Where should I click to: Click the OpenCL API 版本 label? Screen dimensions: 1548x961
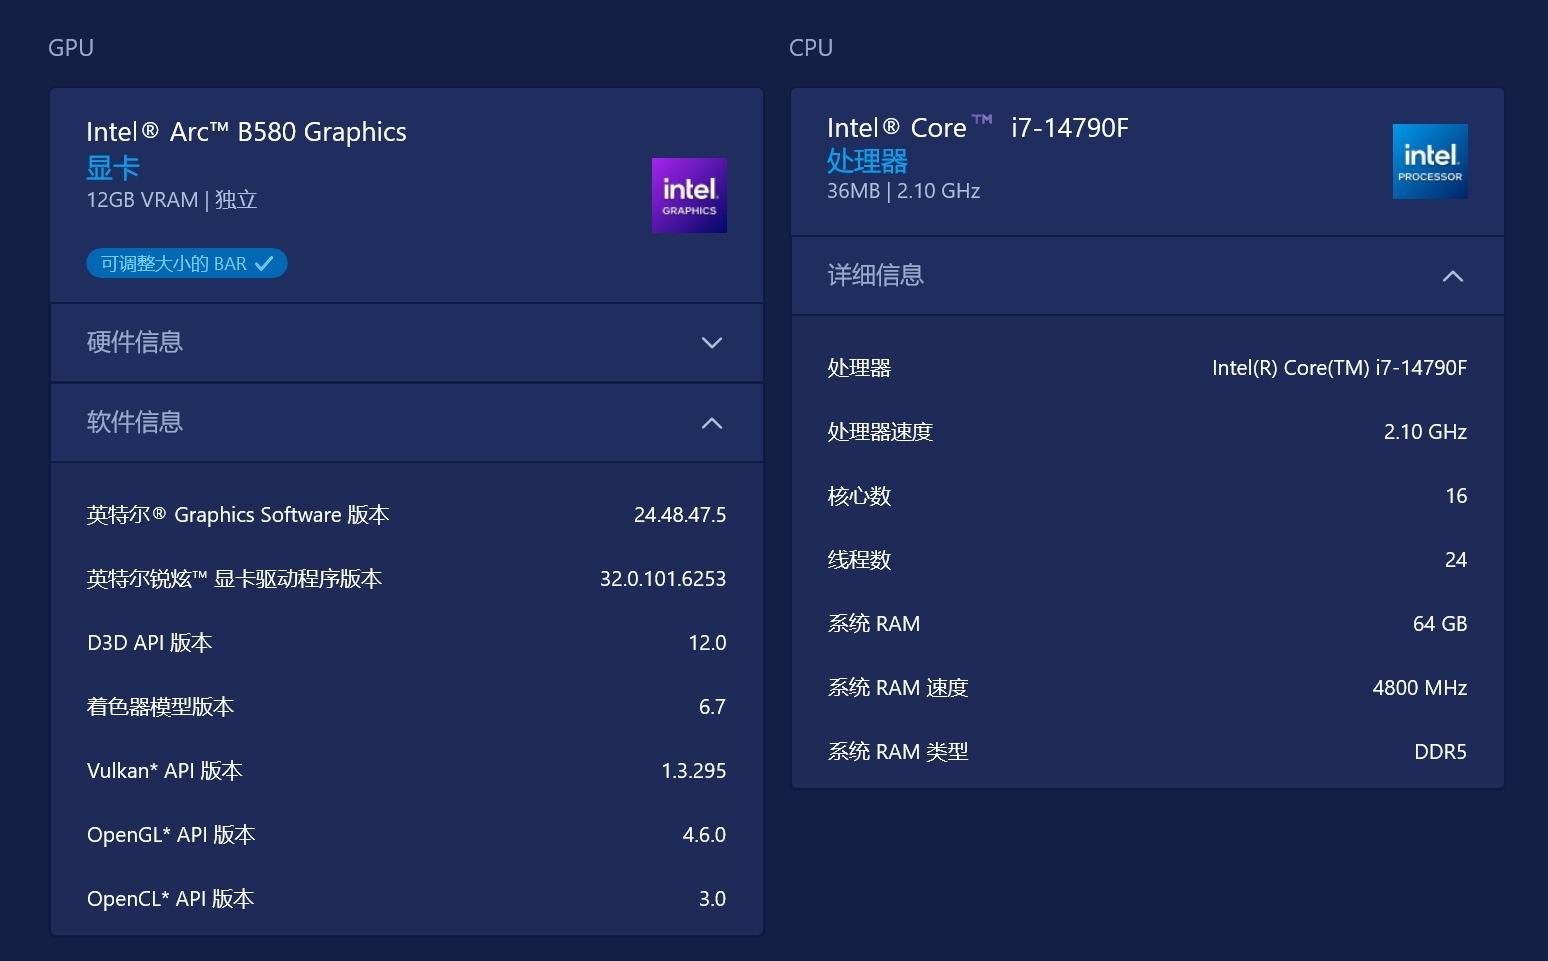coord(170,899)
